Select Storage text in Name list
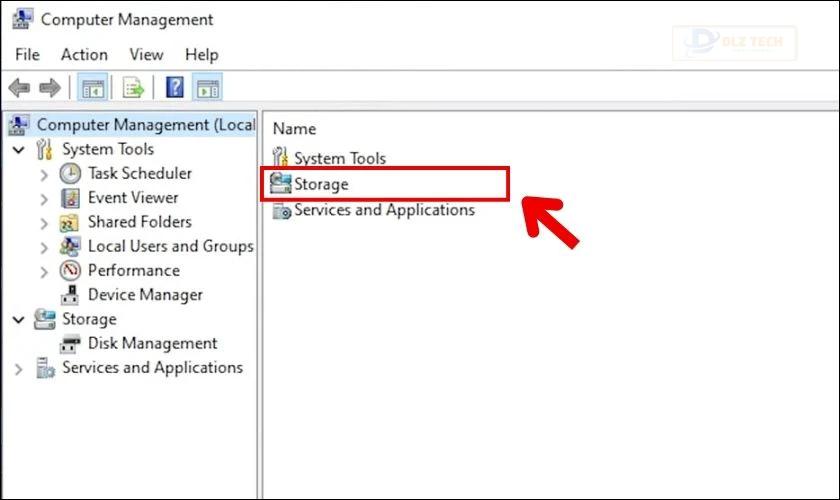The width and height of the screenshot is (840, 500). [x=321, y=184]
